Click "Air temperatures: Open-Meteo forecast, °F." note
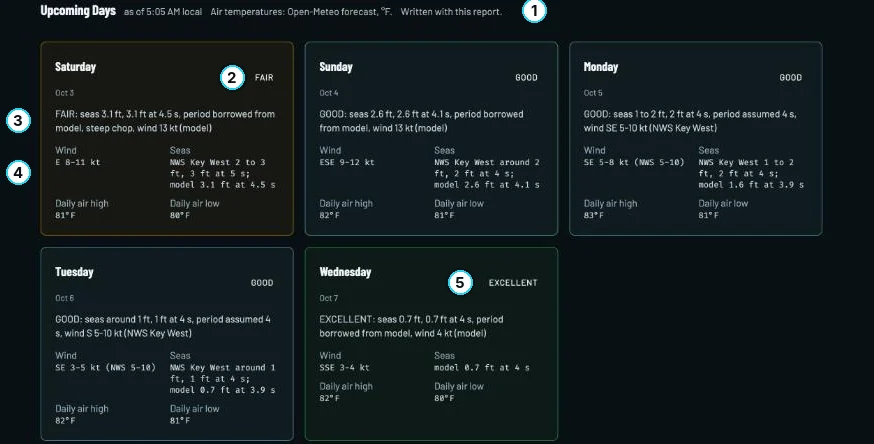This screenshot has height=444, width=874. point(301,12)
